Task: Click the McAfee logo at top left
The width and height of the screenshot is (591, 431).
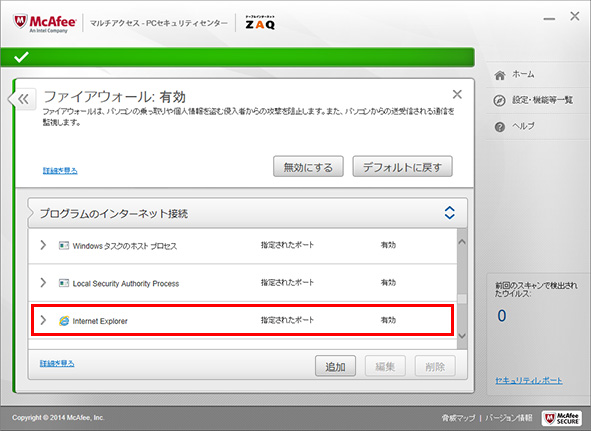Action: (44, 23)
